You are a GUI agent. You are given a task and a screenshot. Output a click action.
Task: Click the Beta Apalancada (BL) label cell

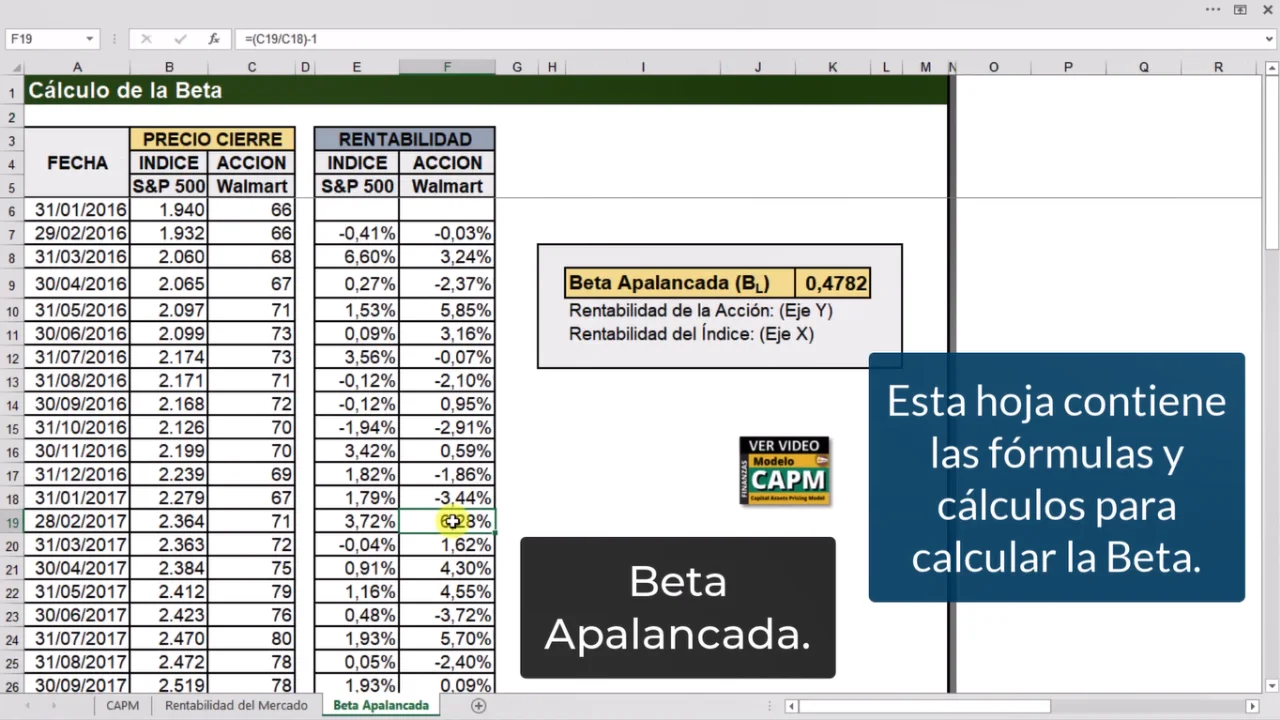(x=680, y=284)
